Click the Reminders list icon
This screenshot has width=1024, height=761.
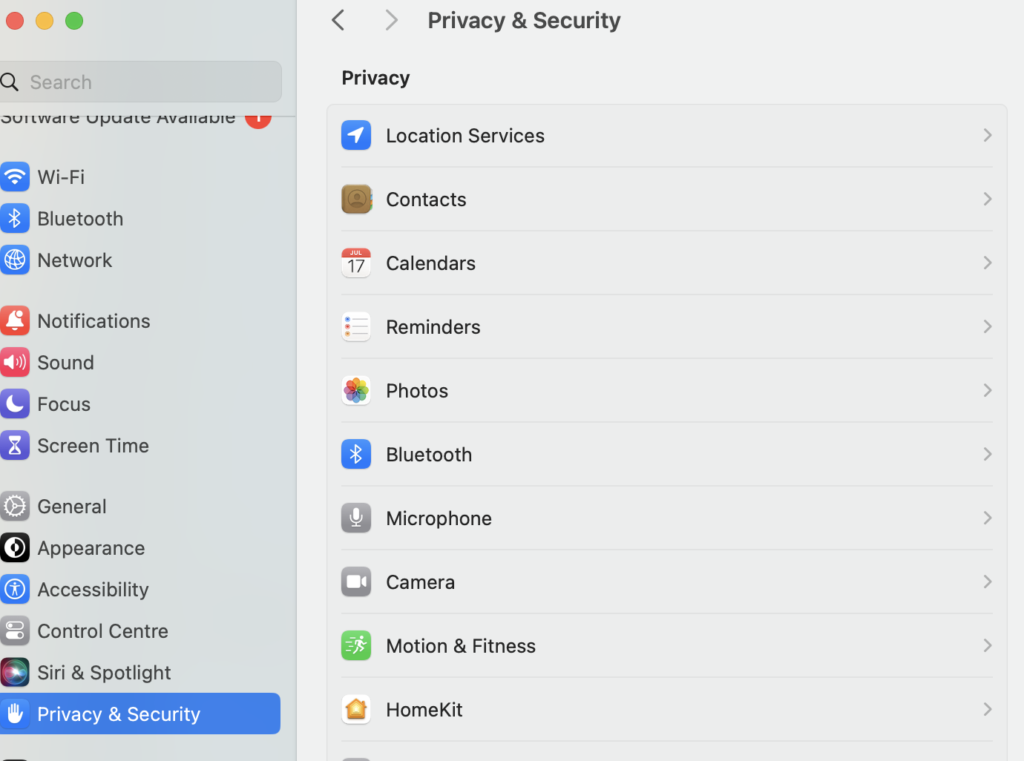pos(356,327)
